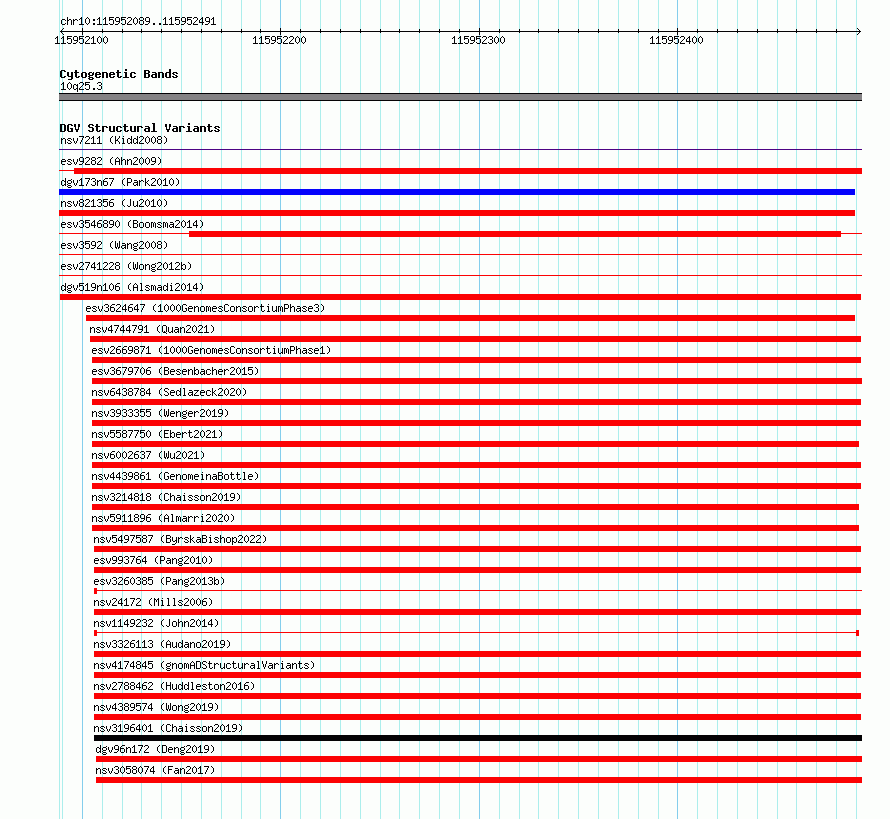Select the esv9282 (Ahn2009) red bar
The width and height of the screenshot is (890, 819).
(x=468, y=171)
